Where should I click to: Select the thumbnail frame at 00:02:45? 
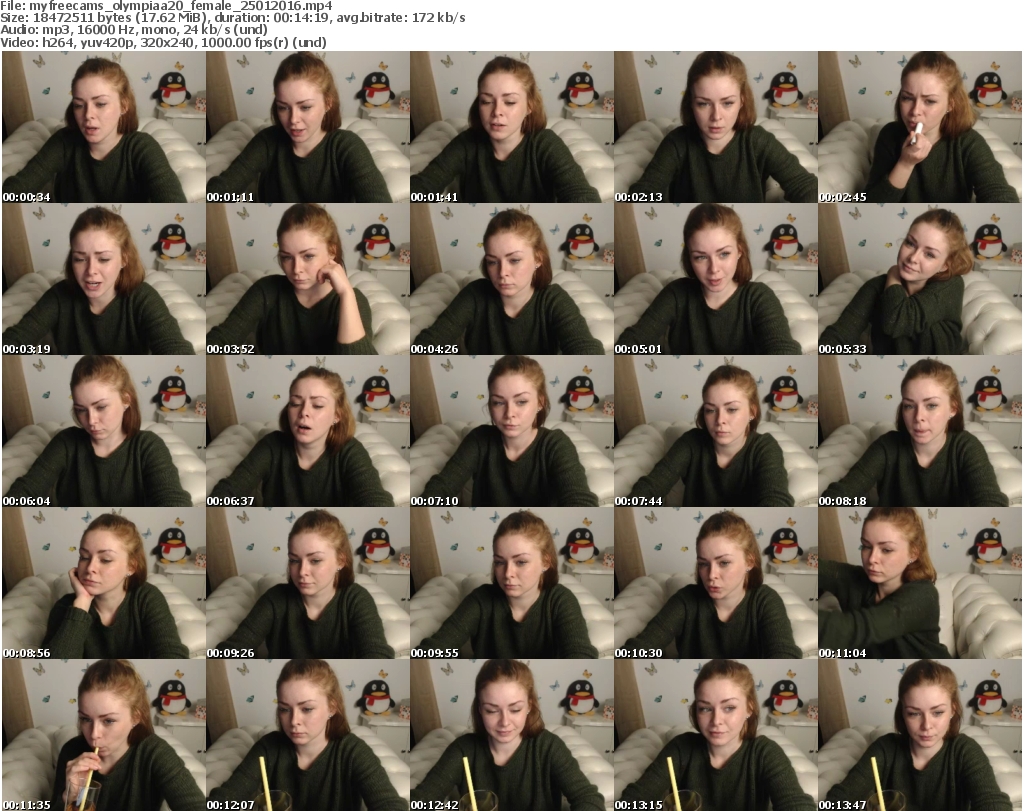tap(920, 127)
